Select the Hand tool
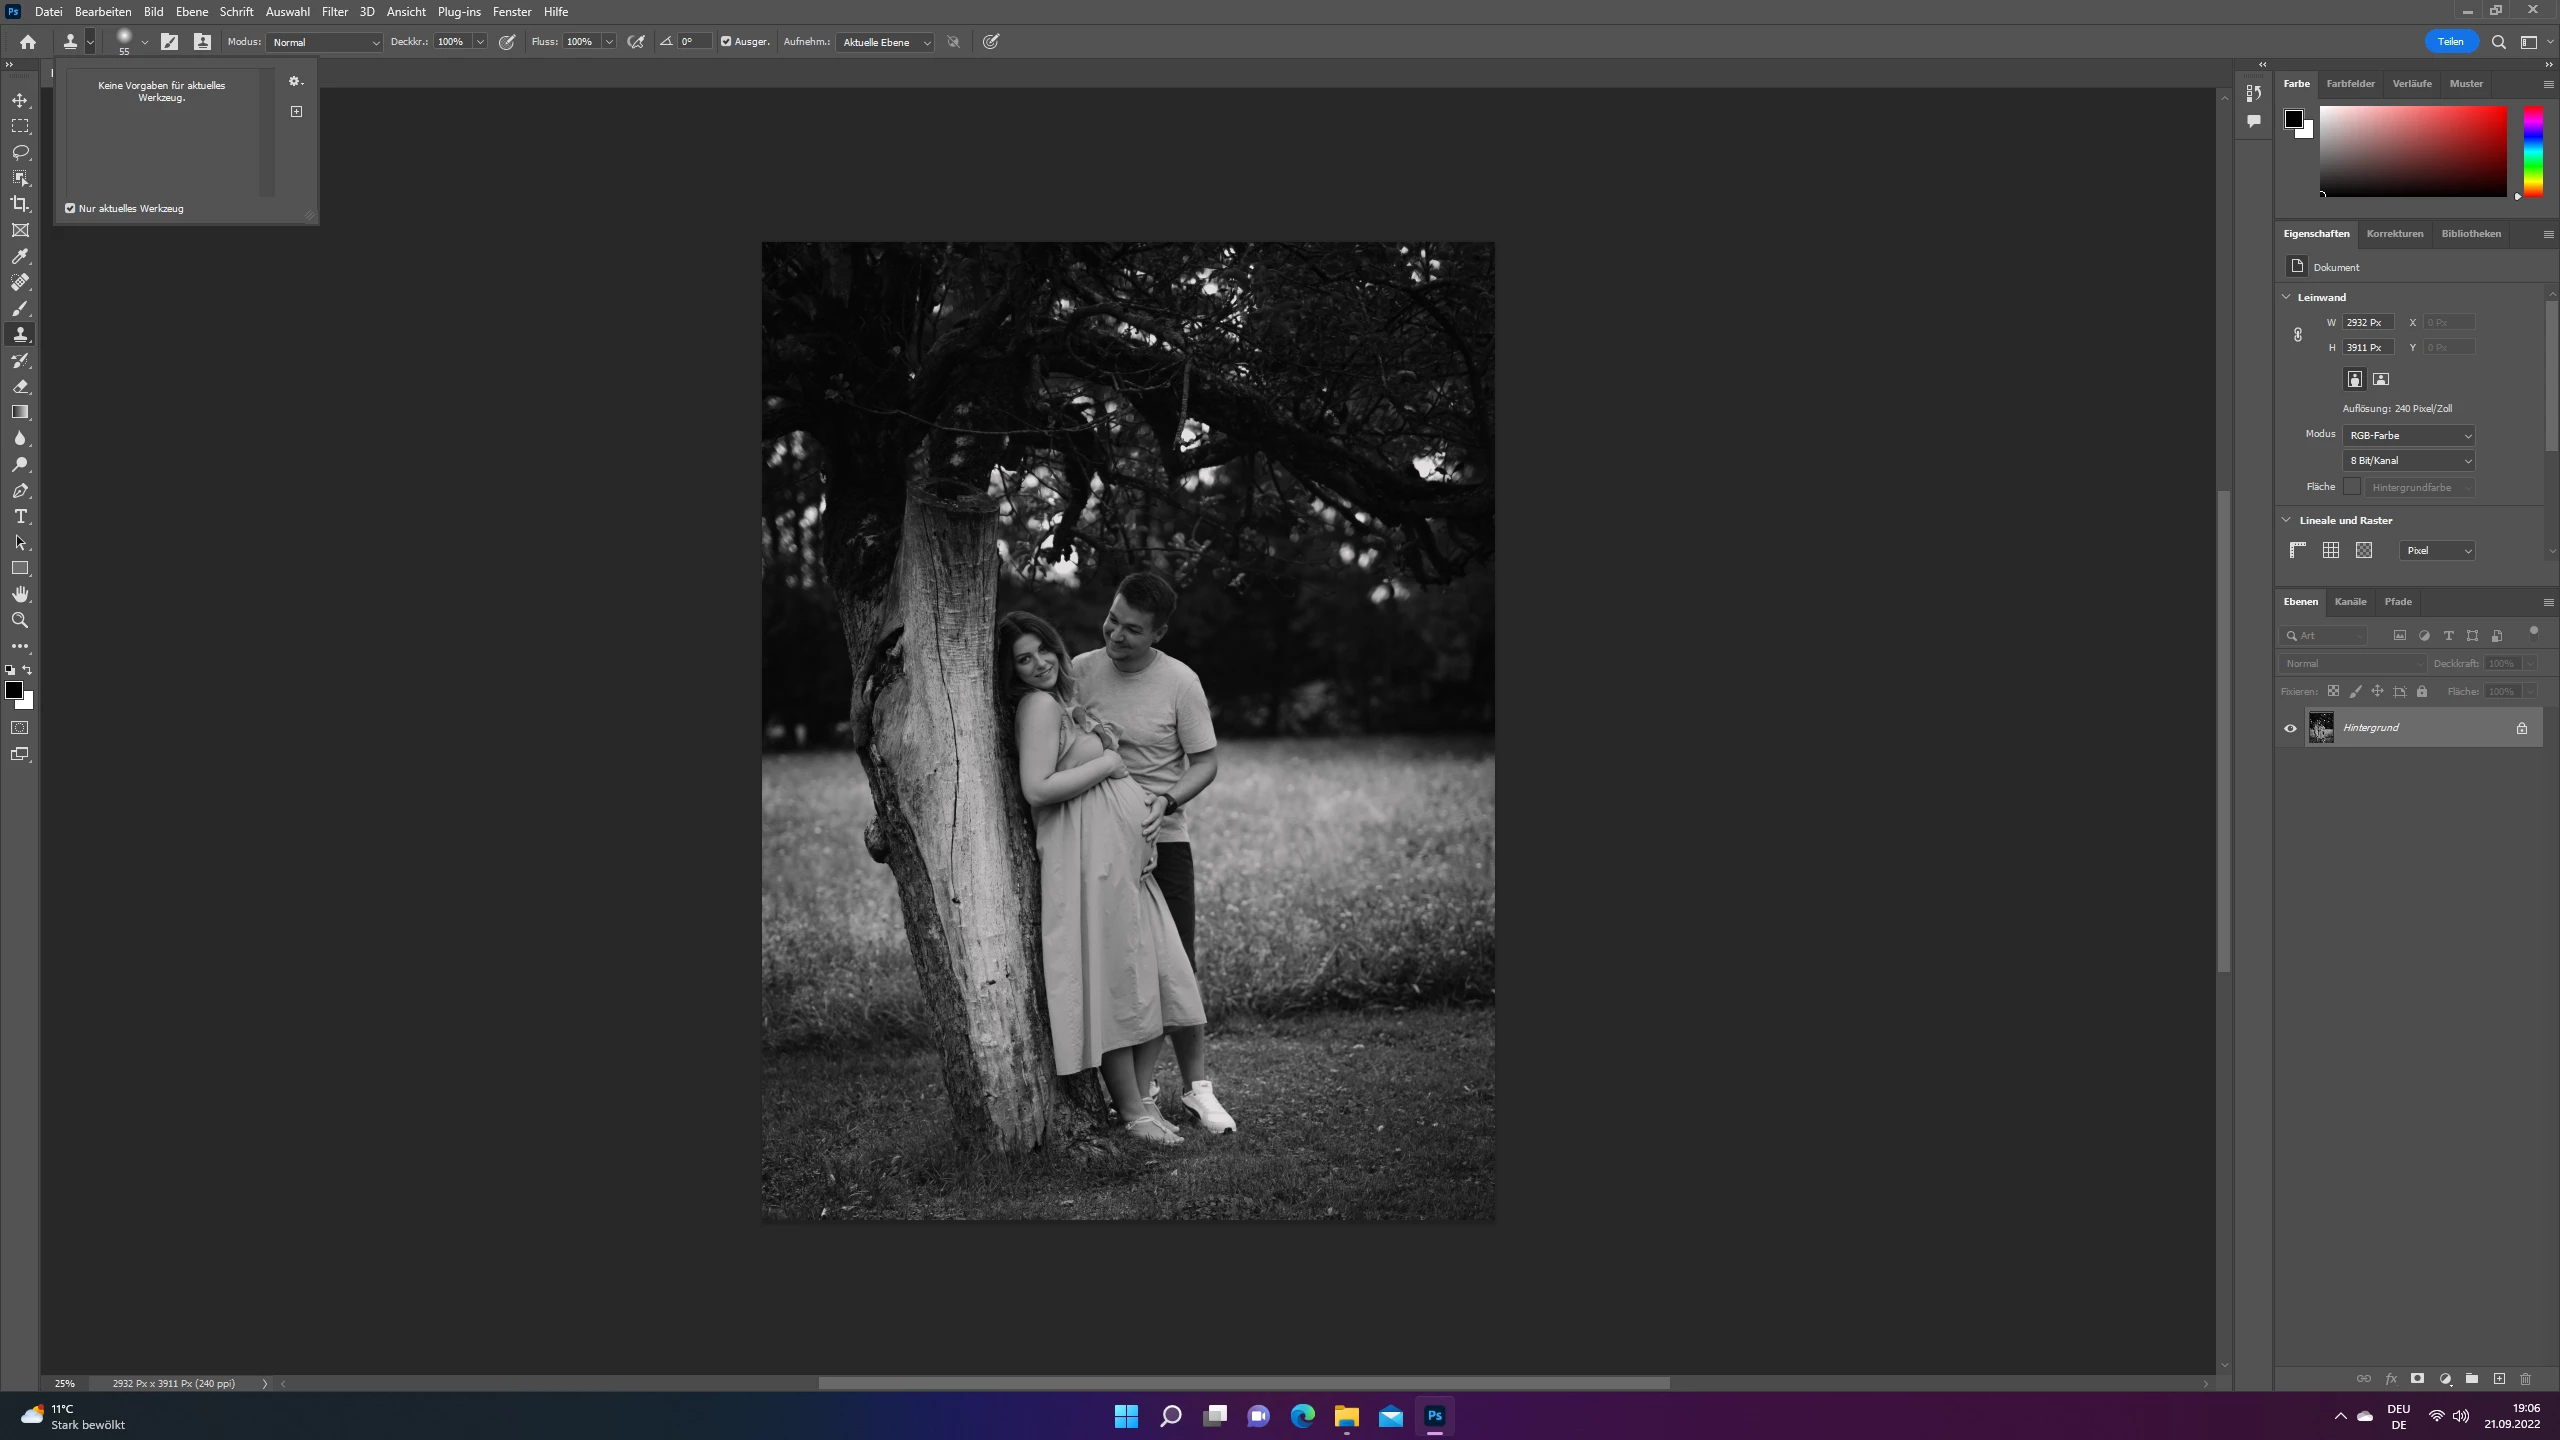The height and width of the screenshot is (1440, 2560). tap(20, 594)
